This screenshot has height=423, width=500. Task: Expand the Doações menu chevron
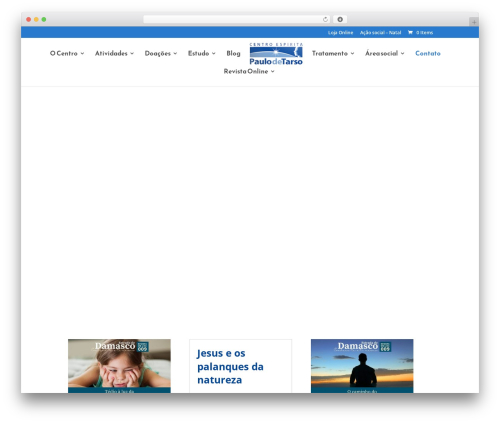(175, 53)
